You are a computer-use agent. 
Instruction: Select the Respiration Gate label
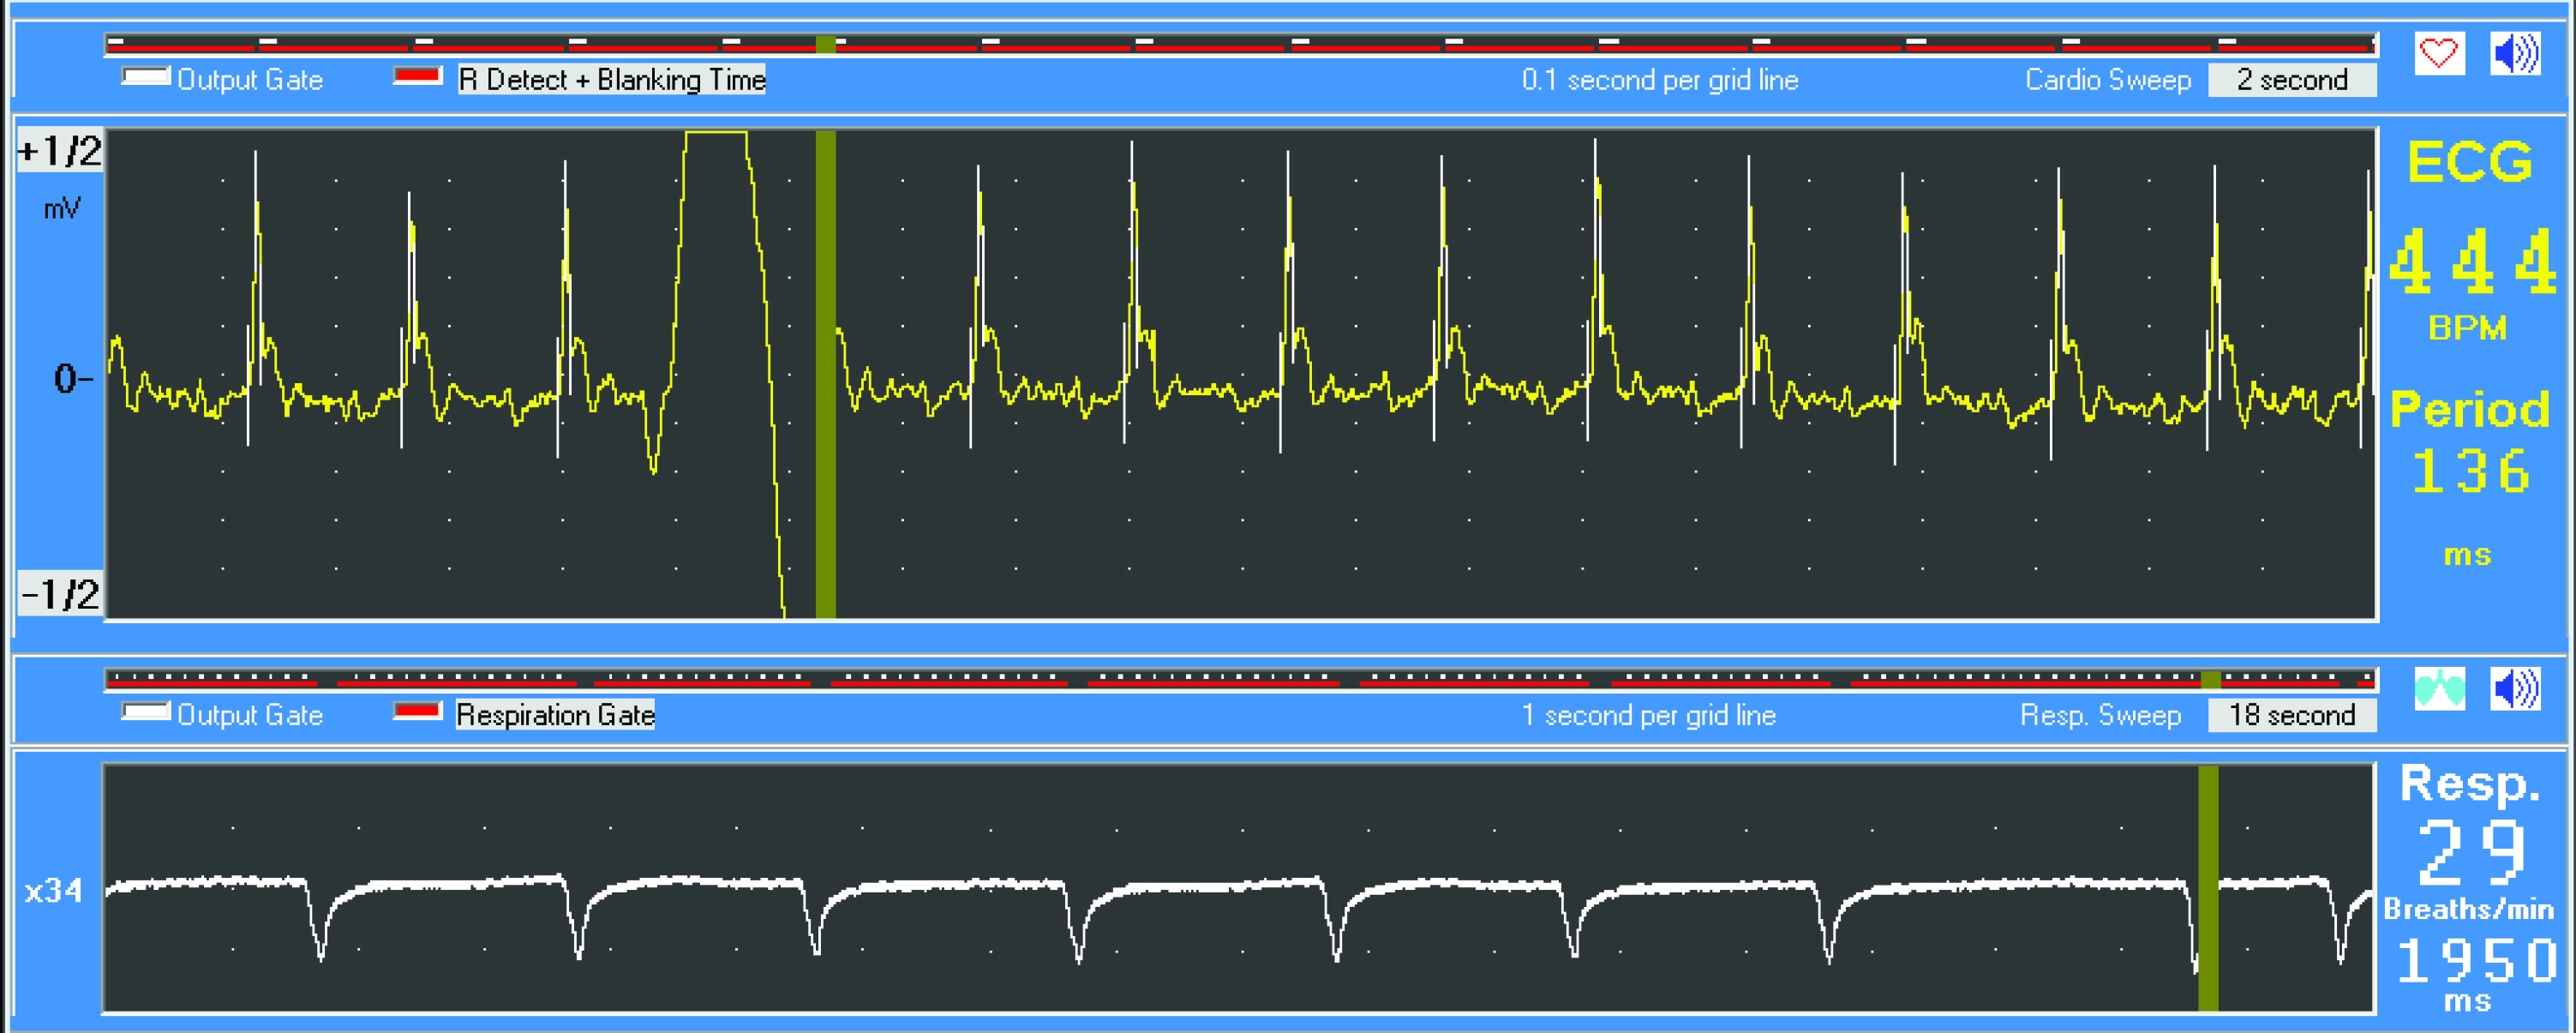click(555, 715)
